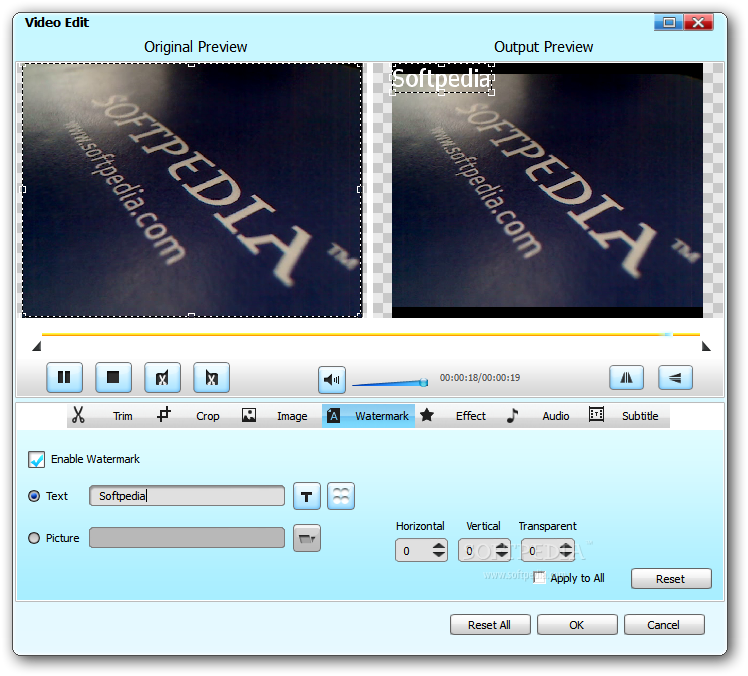Select the Text watermark radio button

34,496
